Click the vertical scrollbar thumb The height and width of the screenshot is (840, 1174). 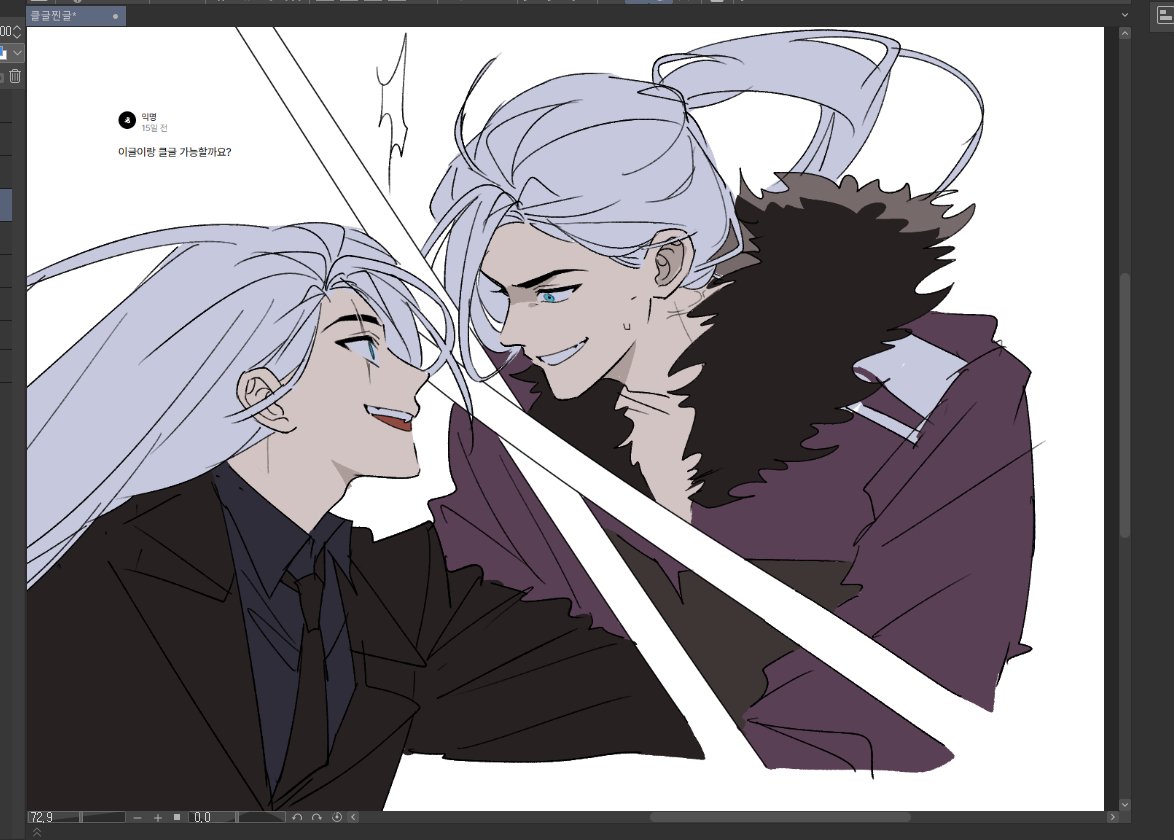tap(1125, 405)
